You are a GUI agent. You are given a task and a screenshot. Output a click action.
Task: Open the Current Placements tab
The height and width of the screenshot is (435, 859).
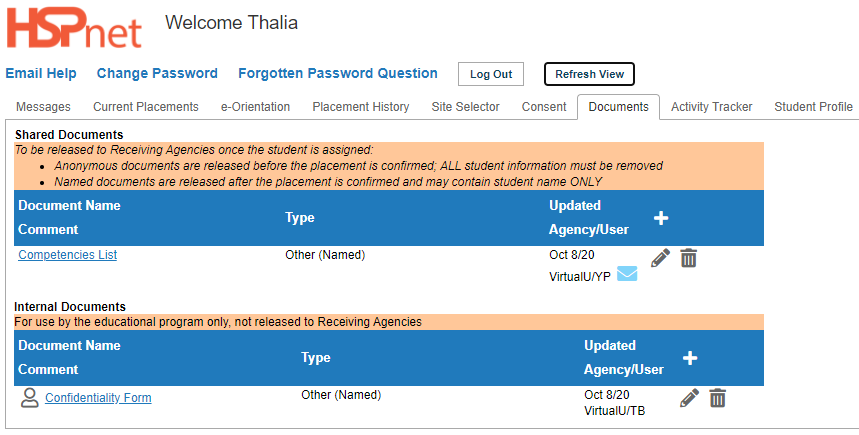pos(146,107)
